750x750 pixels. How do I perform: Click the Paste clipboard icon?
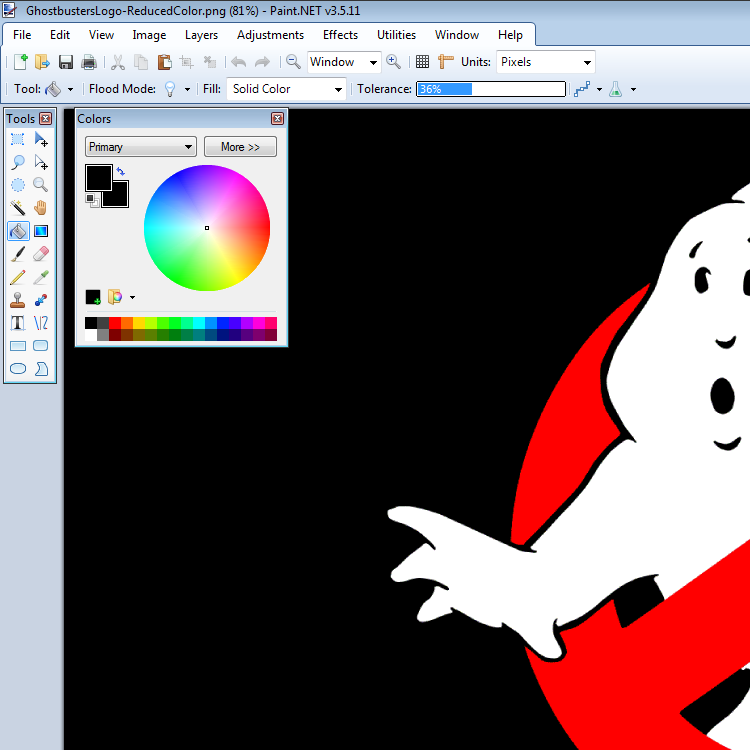pyautogui.click(x=165, y=62)
